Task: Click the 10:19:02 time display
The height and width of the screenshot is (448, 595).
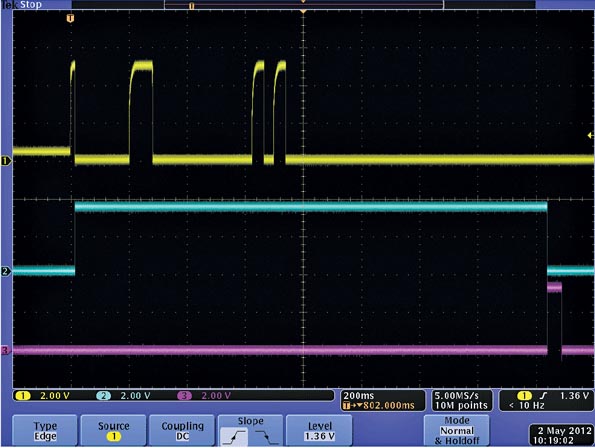Action: point(553,440)
